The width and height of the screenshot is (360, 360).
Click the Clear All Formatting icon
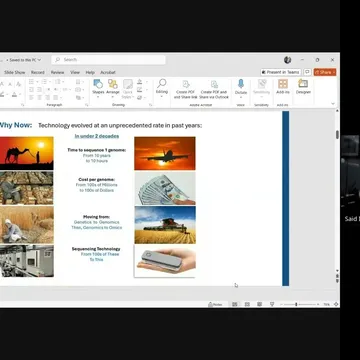[19, 84]
